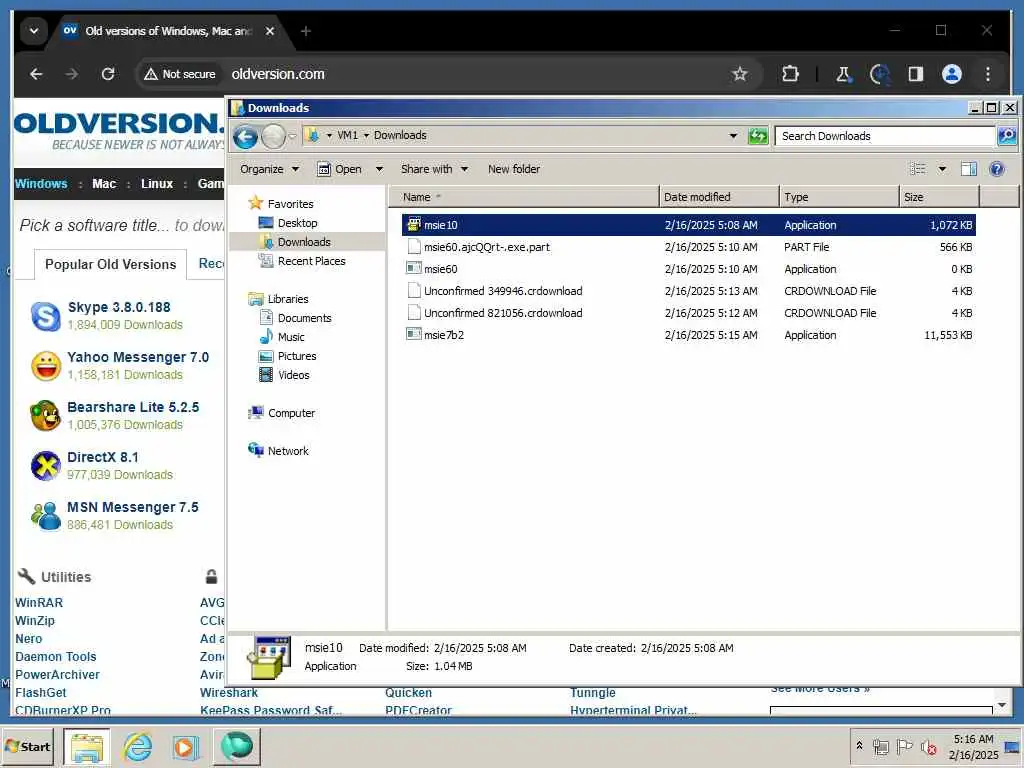This screenshot has height=768, width=1024.
Task: Open the recent pages dropdown in Explorer
Action: 293,136
